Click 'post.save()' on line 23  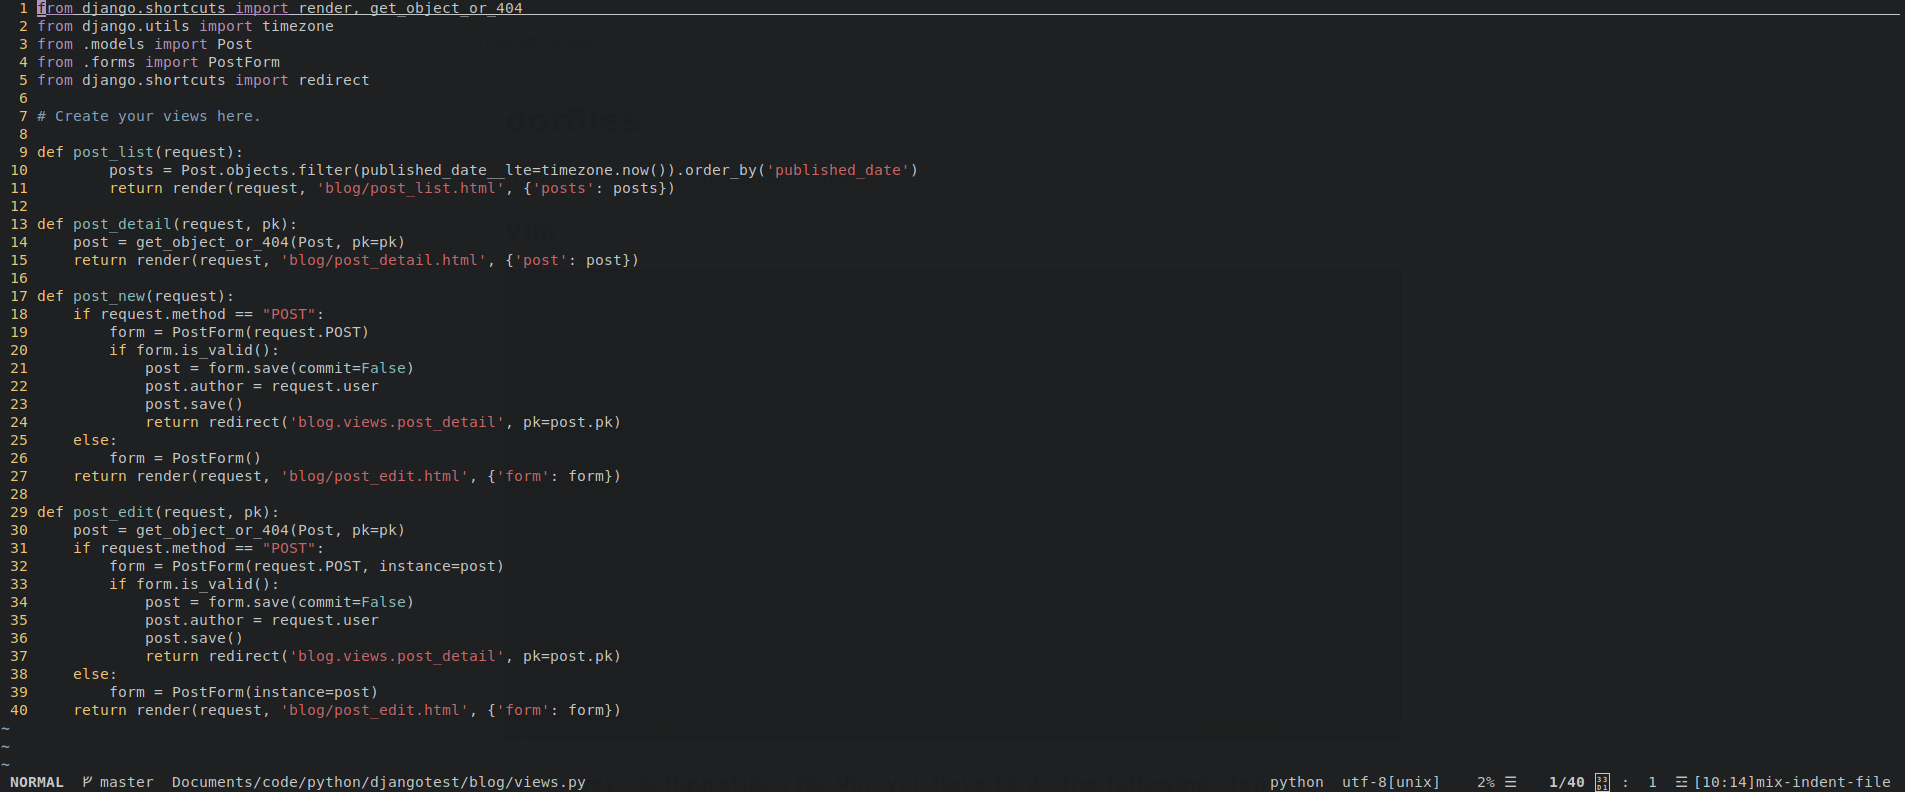[194, 404]
